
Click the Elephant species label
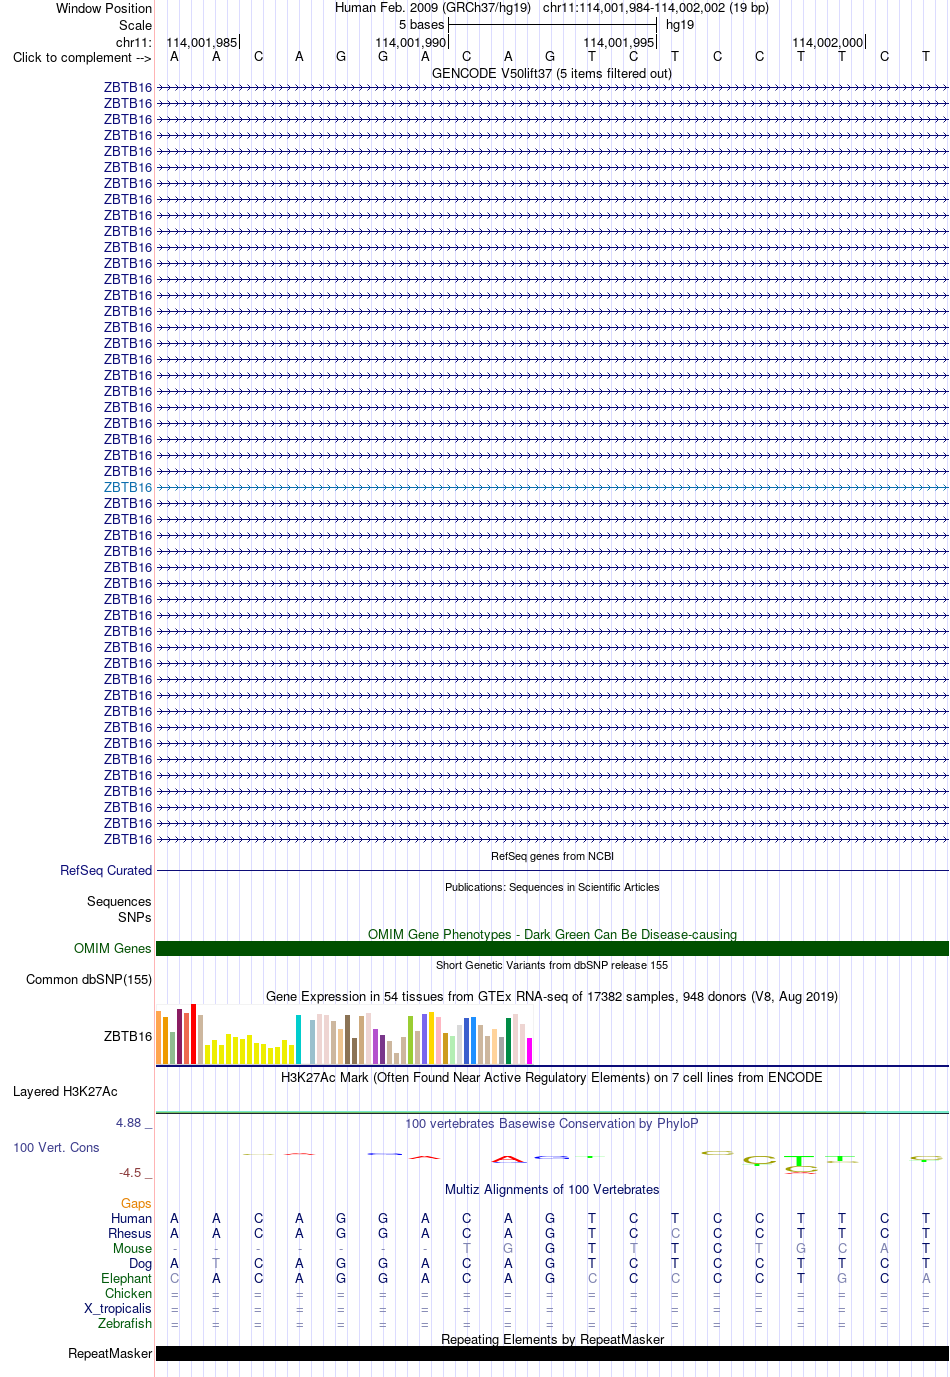(127, 1278)
